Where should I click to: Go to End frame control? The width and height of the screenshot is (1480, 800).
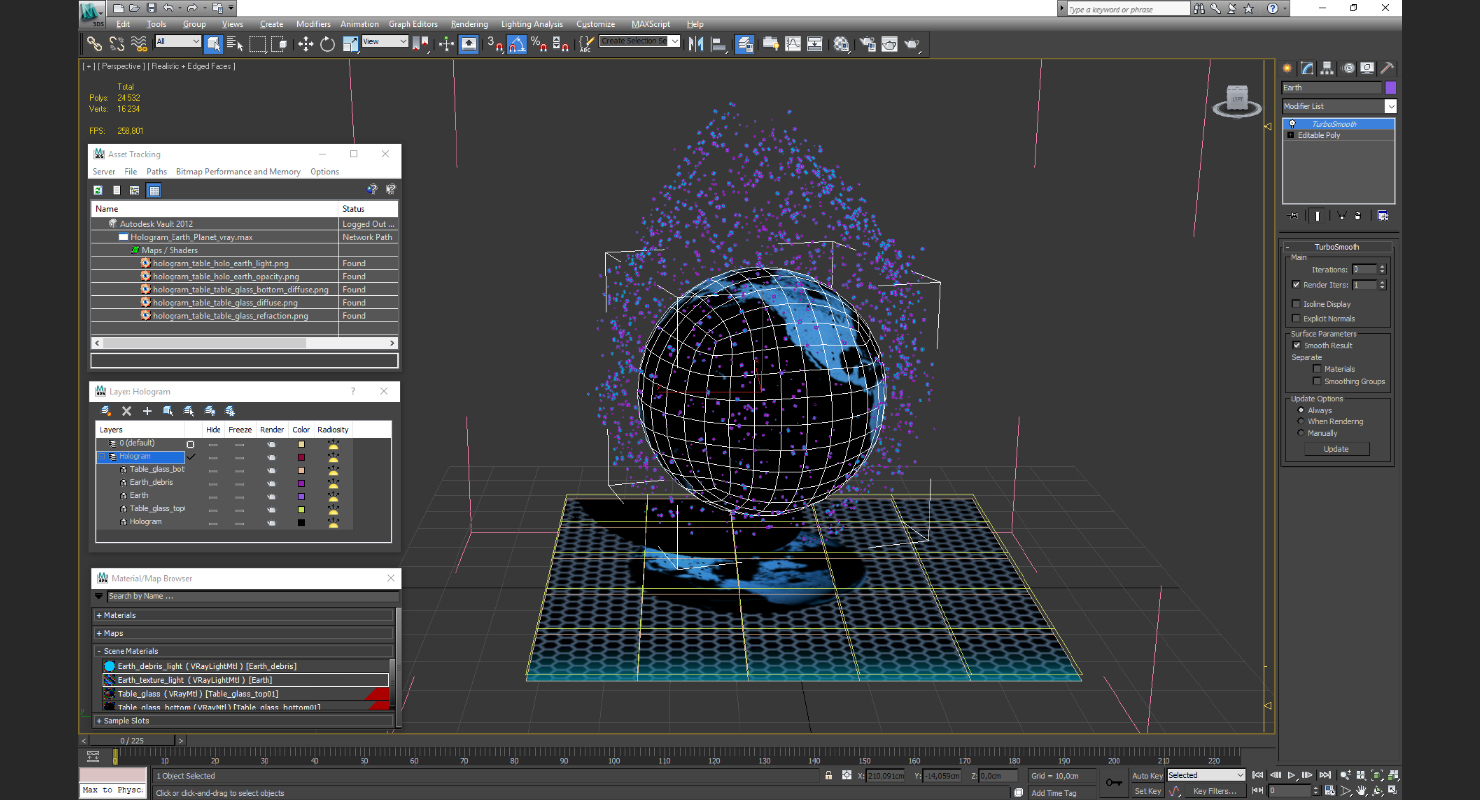click(x=1325, y=775)
